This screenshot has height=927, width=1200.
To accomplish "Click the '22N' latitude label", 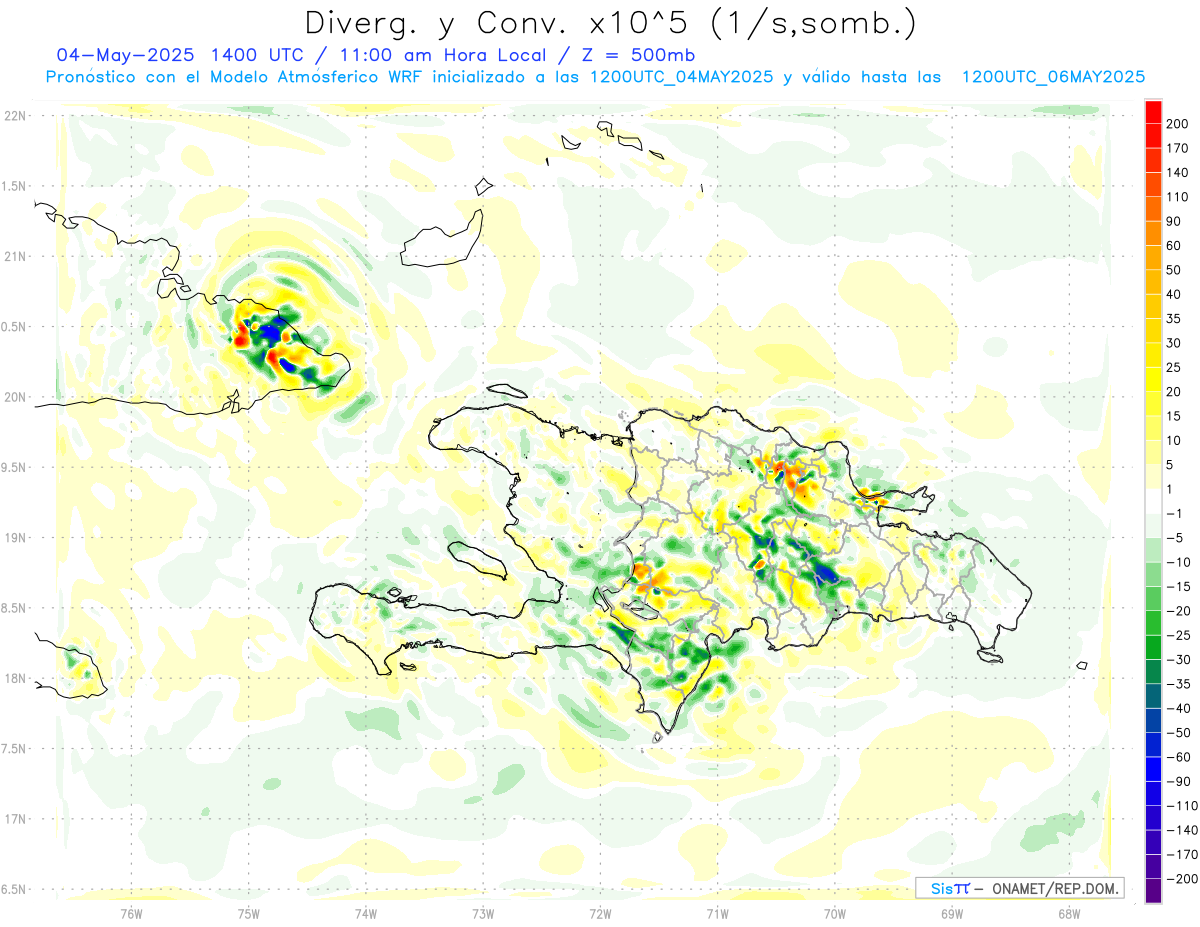I will (15, 116).
